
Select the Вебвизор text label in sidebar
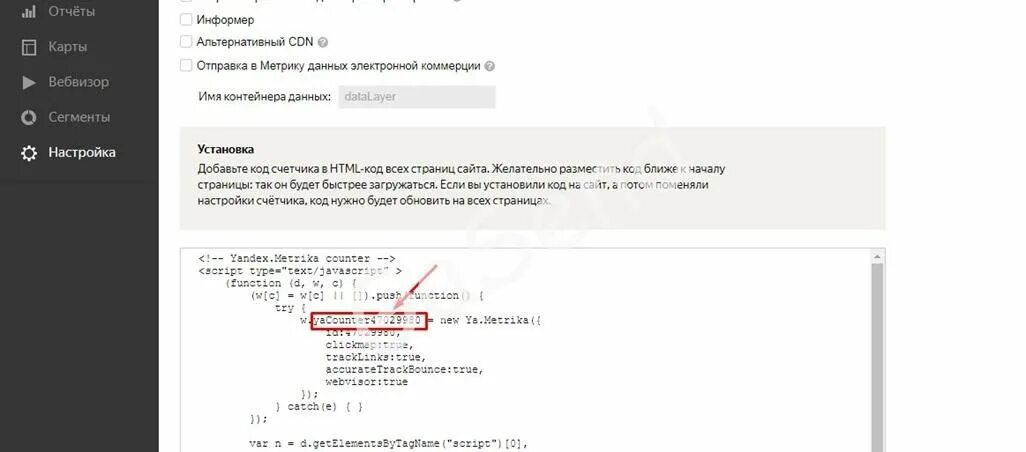click(79, 82)
